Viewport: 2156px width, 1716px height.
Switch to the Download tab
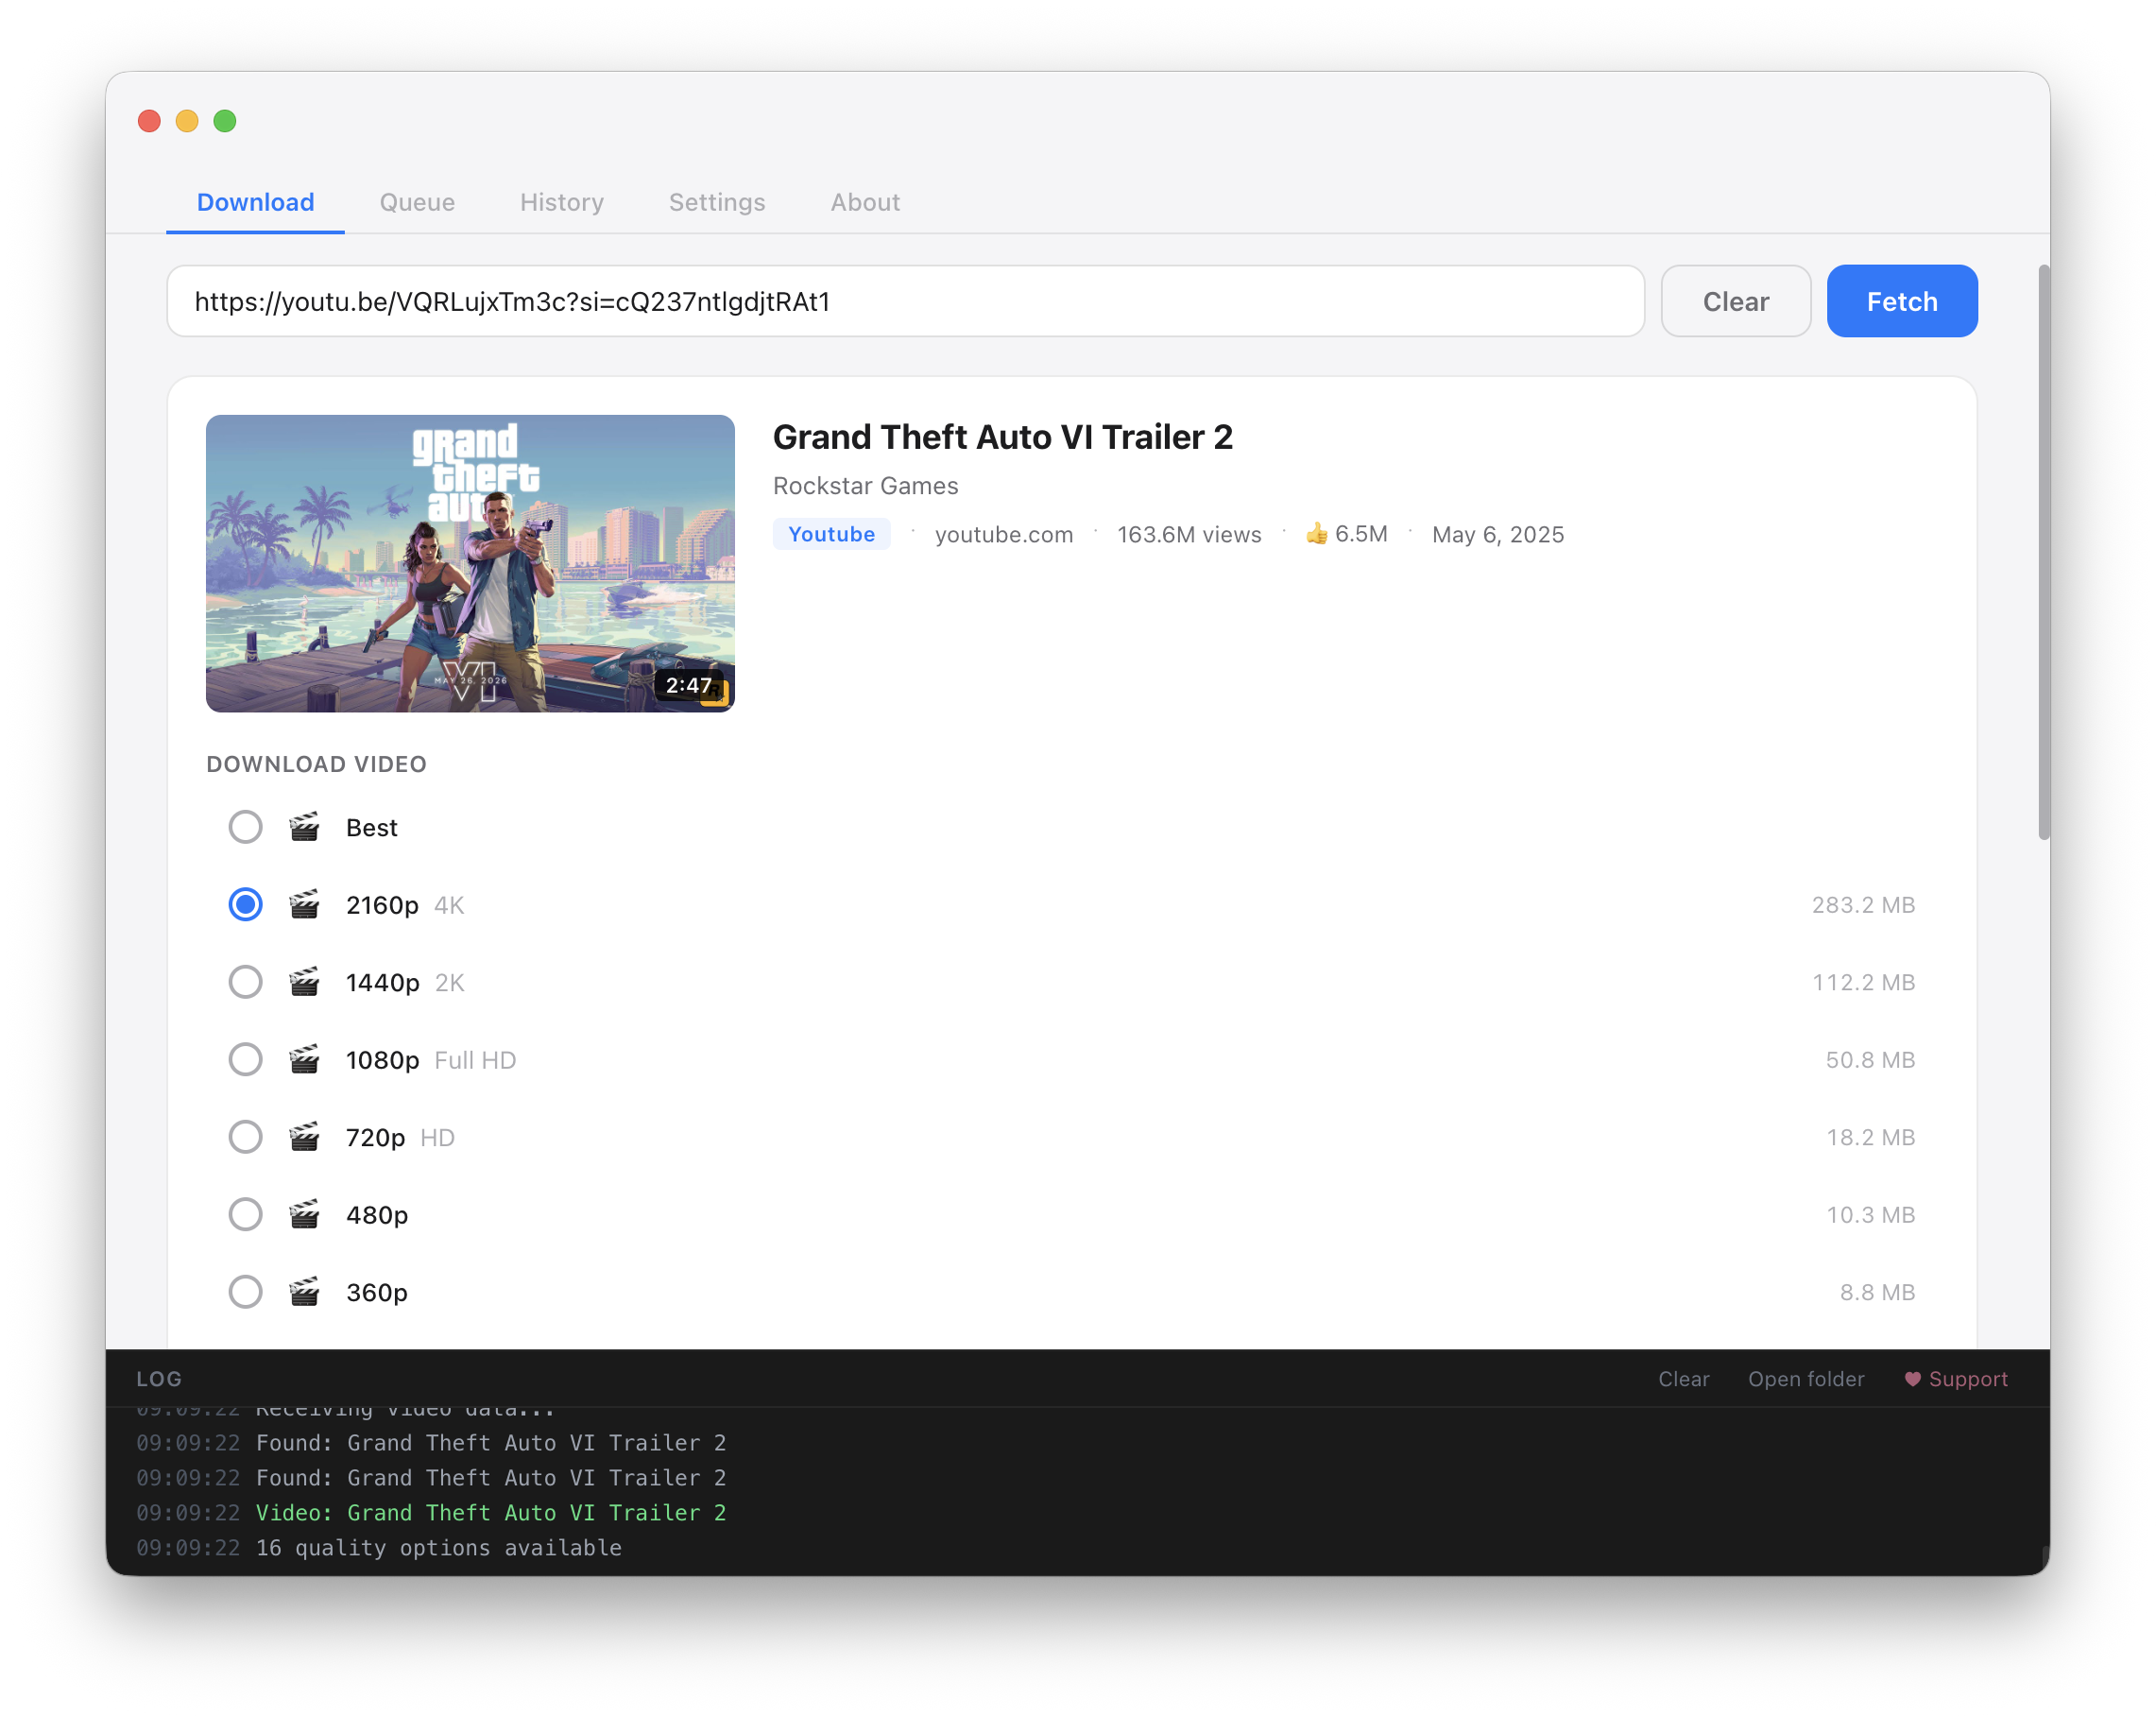pos(255,202)
